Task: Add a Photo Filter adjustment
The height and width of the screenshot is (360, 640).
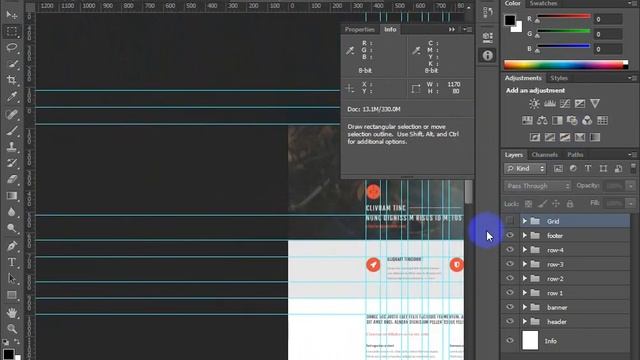Action: (x=572, y=120)
